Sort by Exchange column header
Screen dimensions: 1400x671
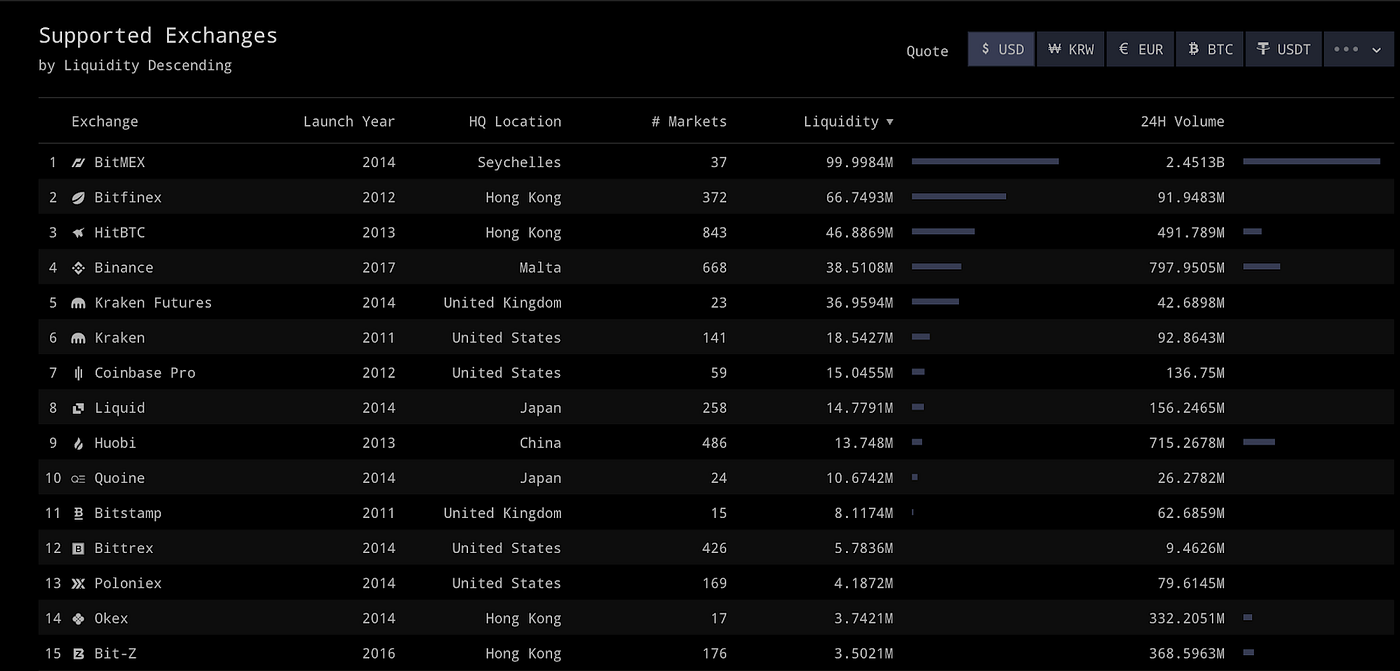104,121
